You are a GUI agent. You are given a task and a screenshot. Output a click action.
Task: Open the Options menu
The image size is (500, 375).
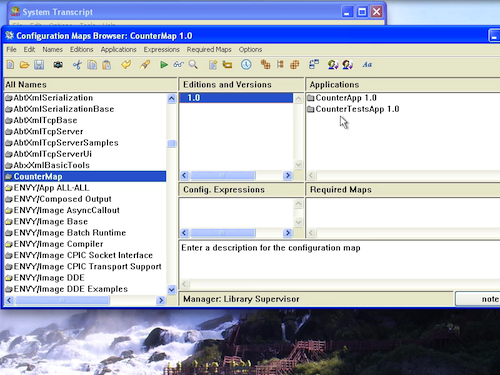(250, 49)
